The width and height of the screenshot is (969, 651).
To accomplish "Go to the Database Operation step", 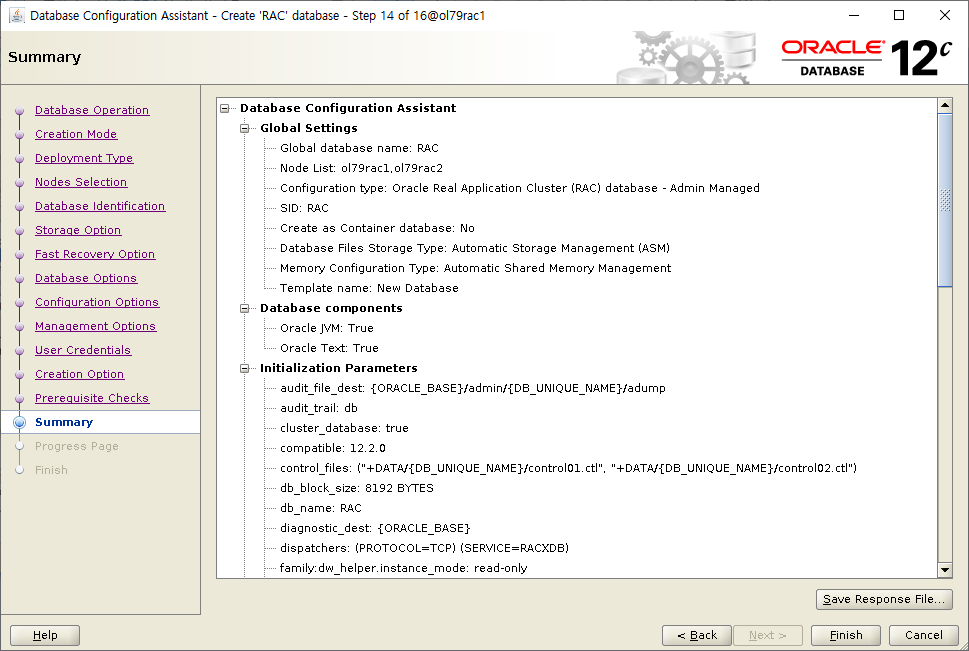I will pos(92,110).
